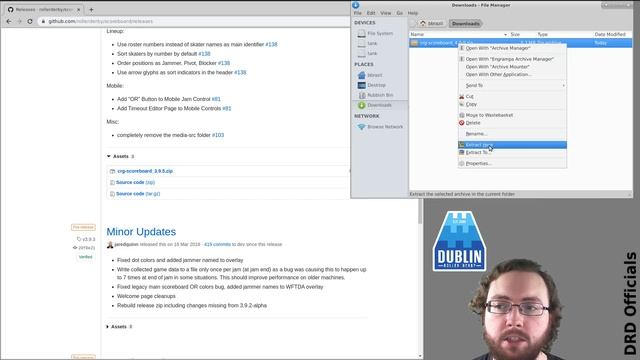Open tag v3.9.3 in sidebar
The image size is (640, 360).
(86, 239)
